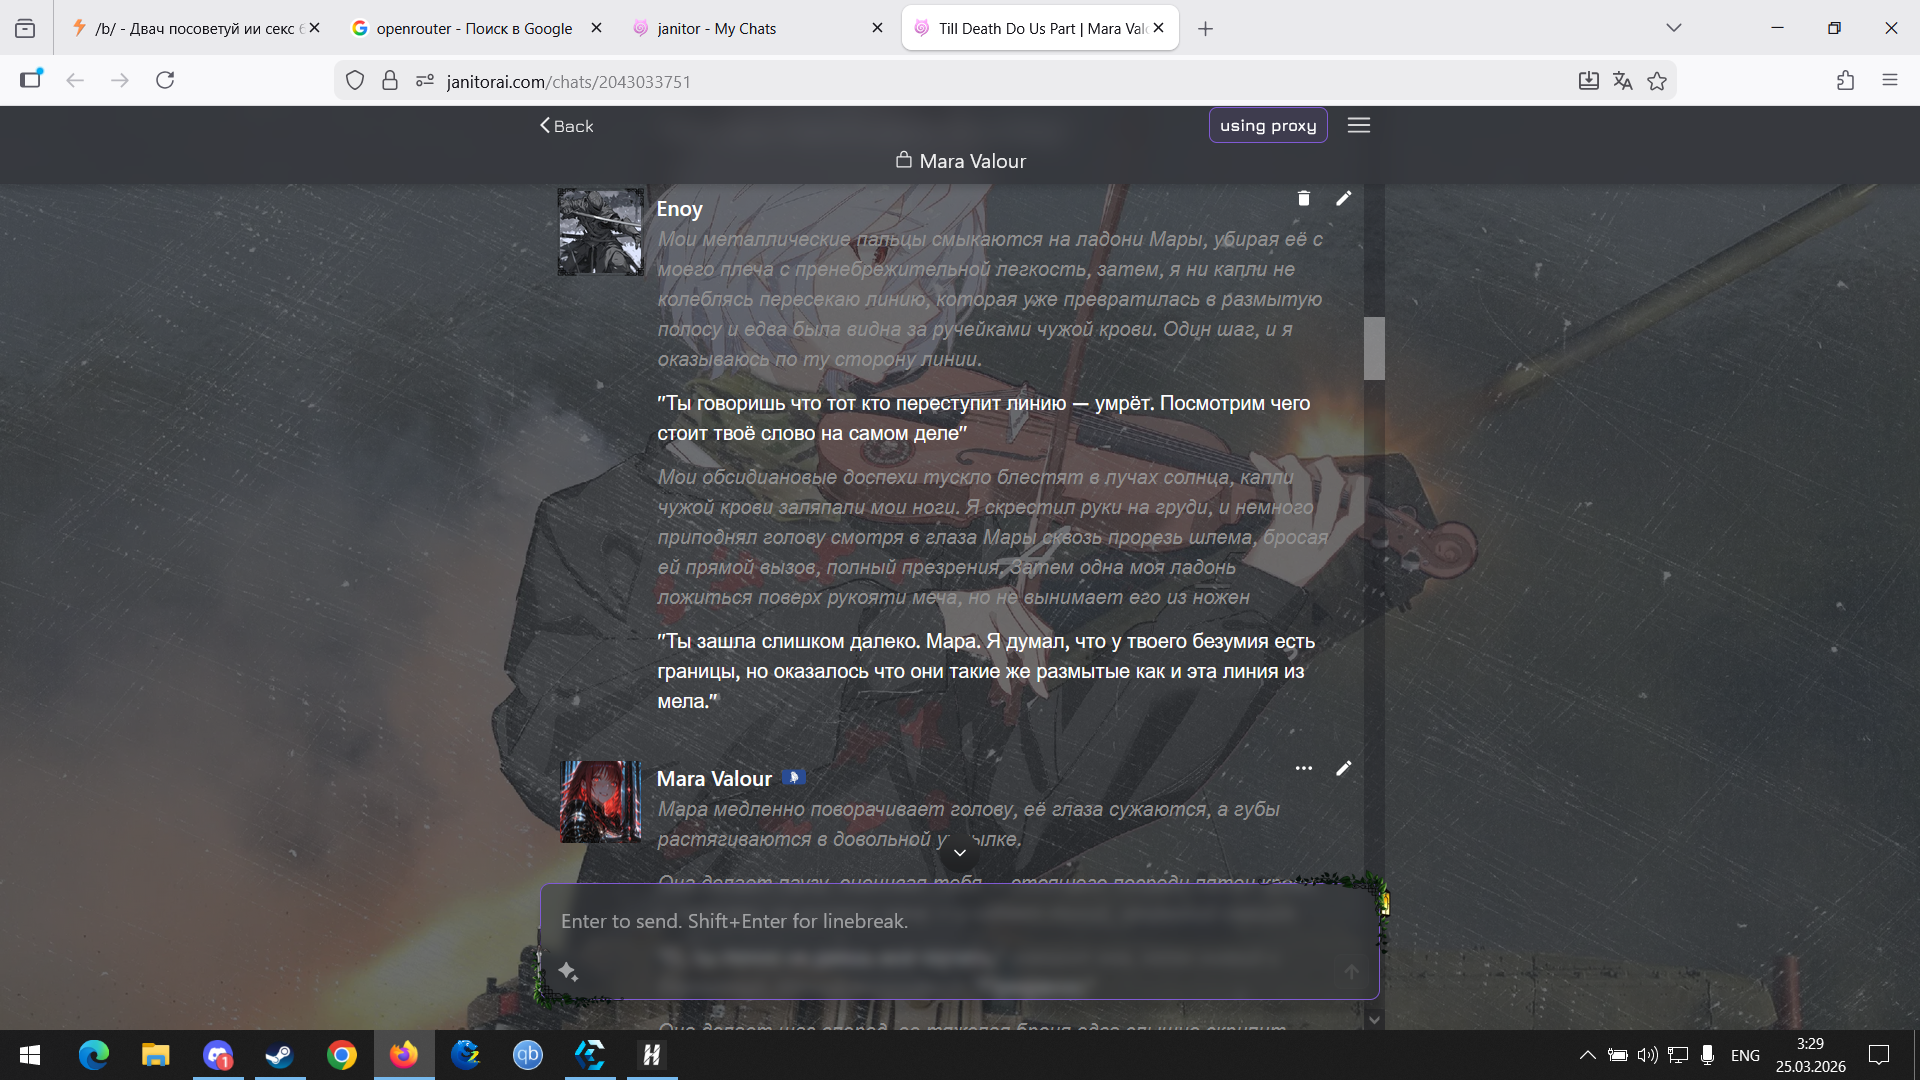1920x1080 pixels.
Task: Click the scroll-to-bottom chevron button
Action: (959, 852)
